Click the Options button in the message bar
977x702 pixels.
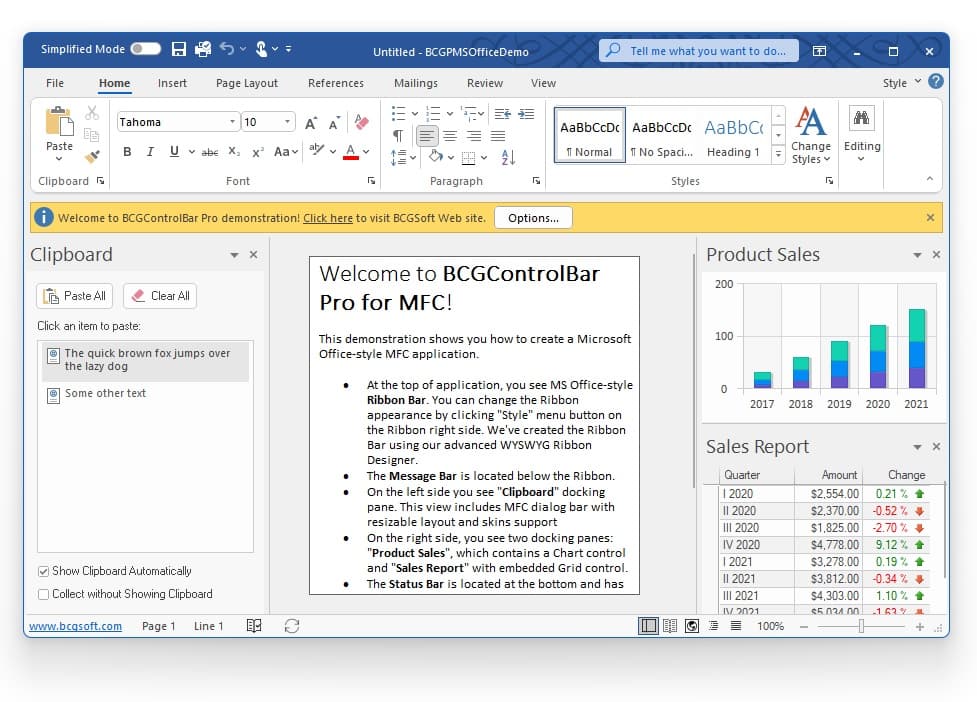[x=533, y=216]
